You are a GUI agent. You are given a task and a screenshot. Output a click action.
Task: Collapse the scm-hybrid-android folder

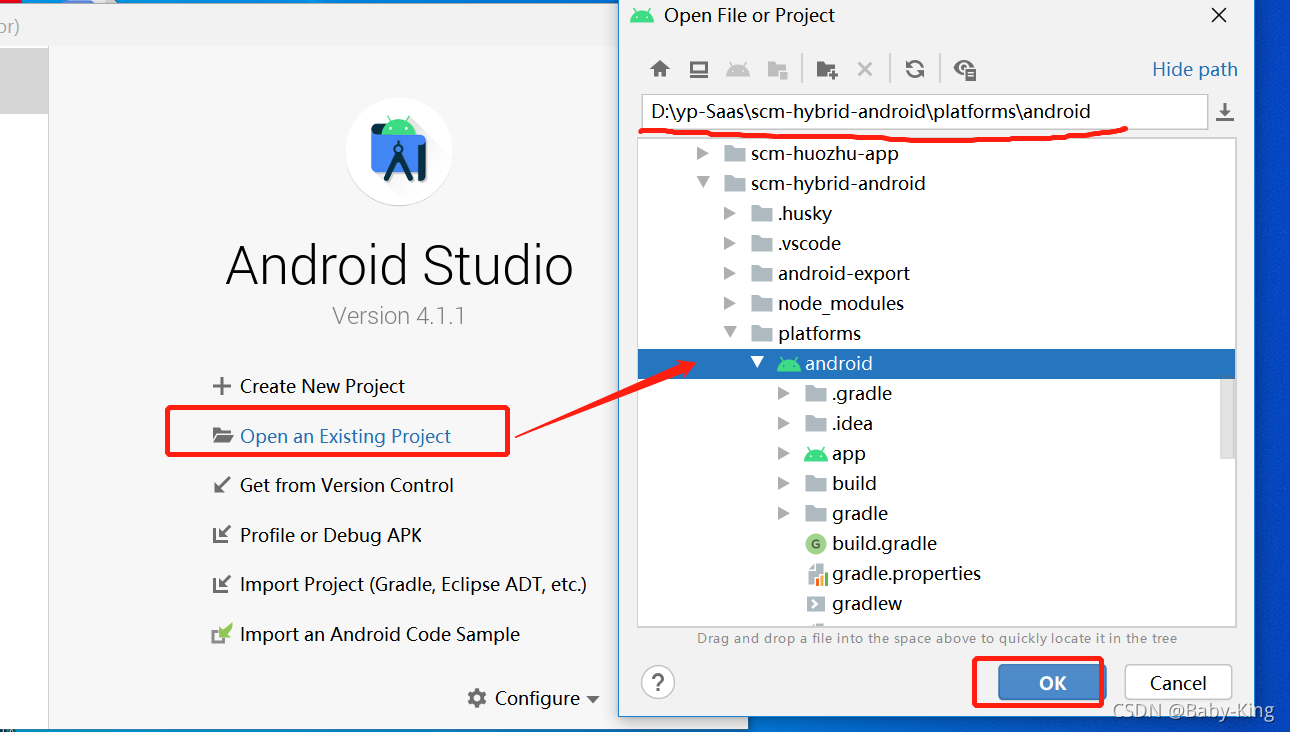pos(703,183)
